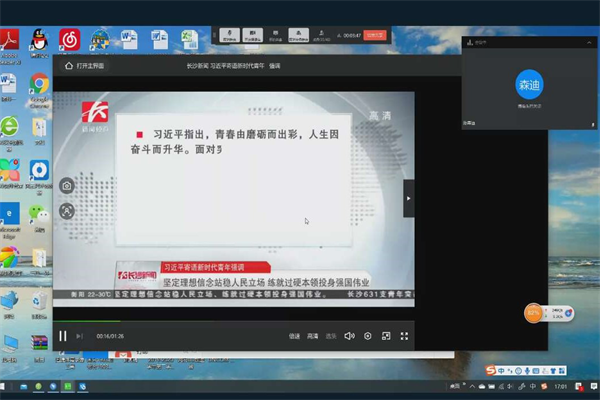
Task: Open NetEase Cloud Music desktop icon
Action: 70,40
